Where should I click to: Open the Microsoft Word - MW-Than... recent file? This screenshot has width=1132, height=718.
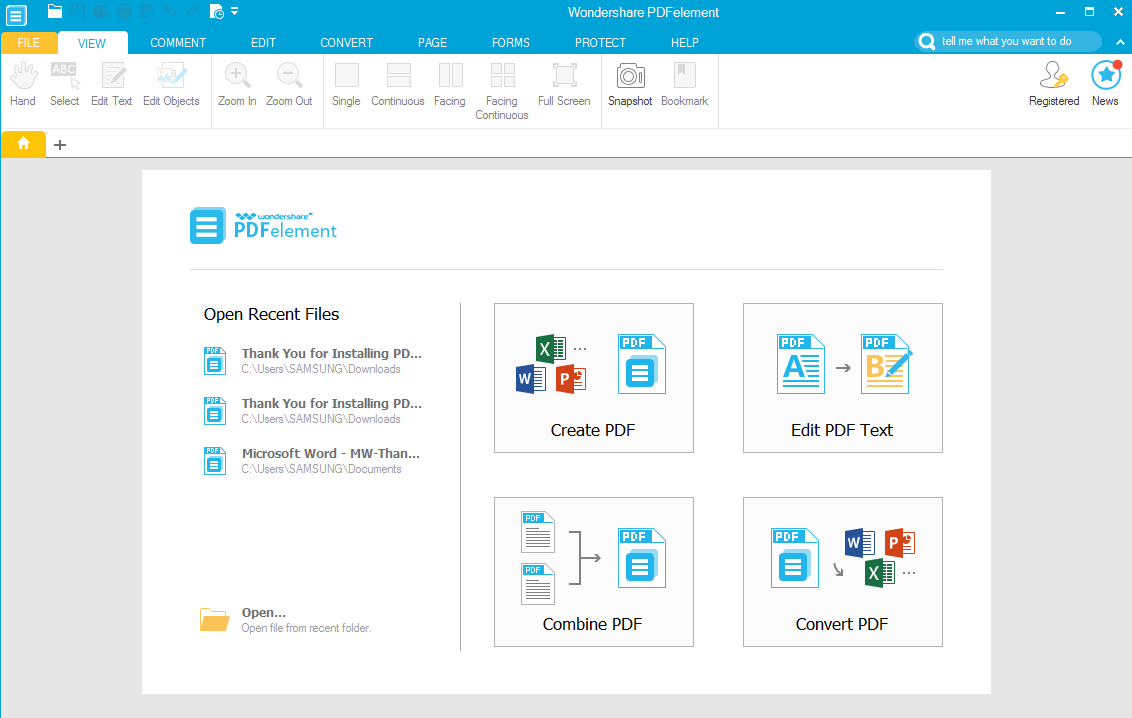[330, 460]
